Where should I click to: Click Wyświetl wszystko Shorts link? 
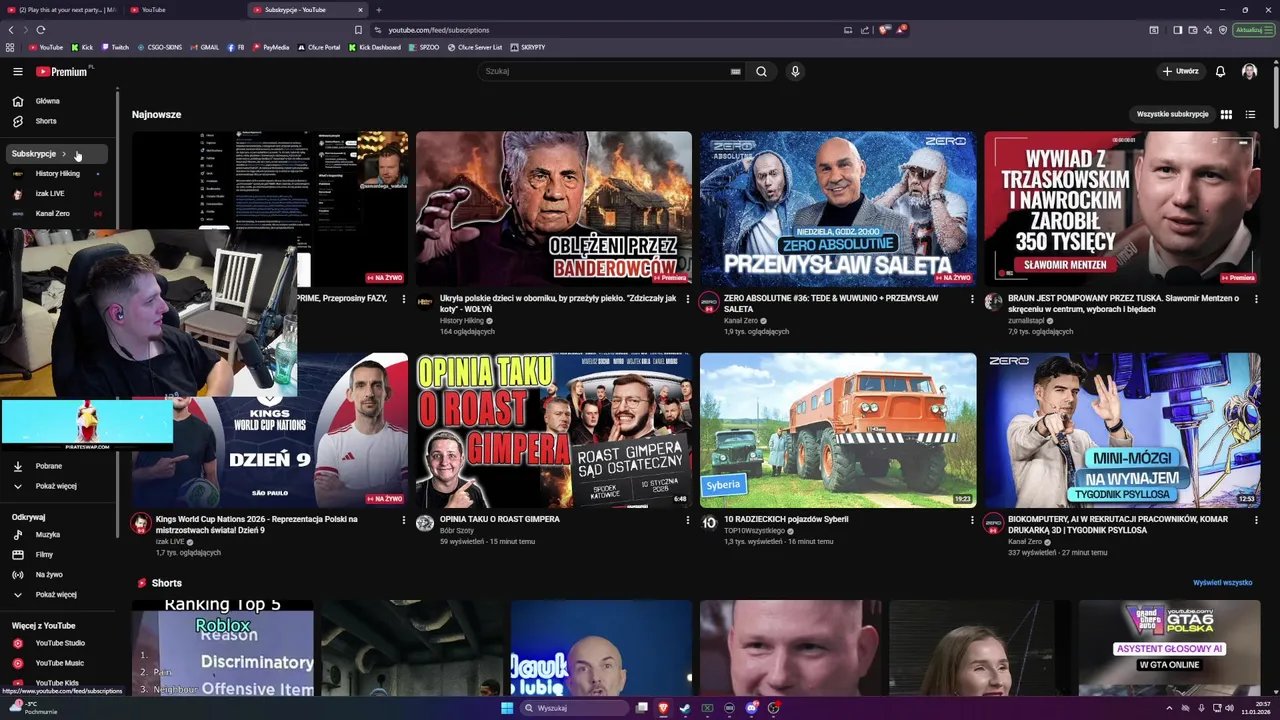click(1222, 583)
